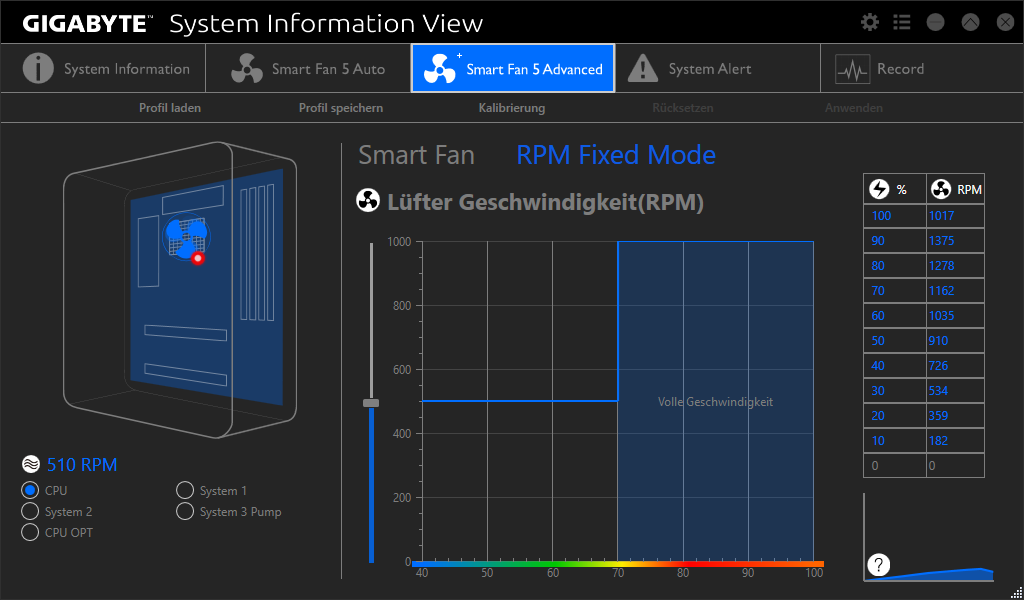Click the Record waveform icon

852,69
